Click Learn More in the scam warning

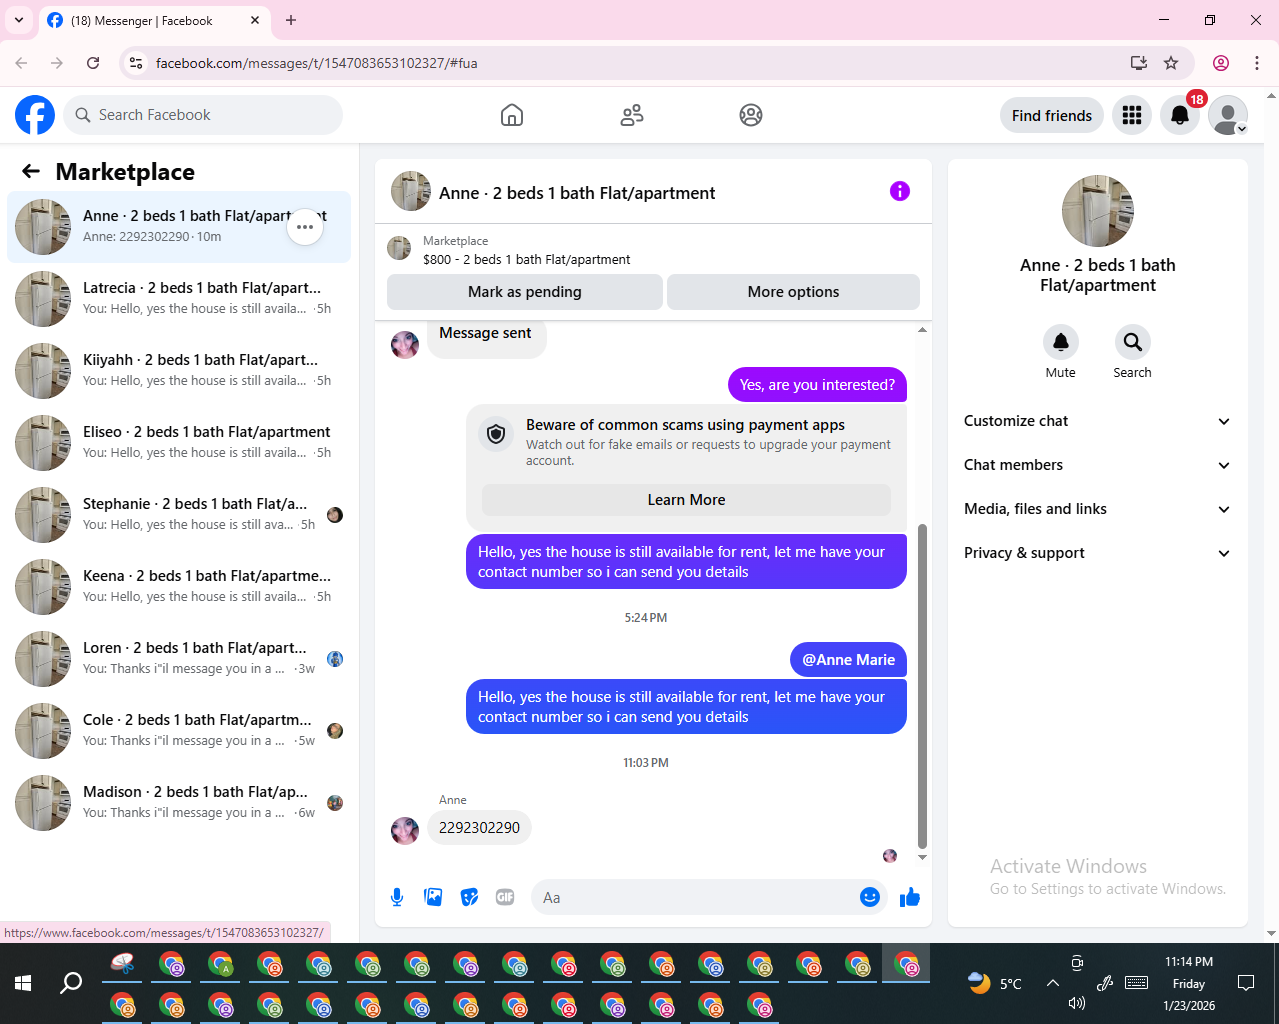click(x=686, y=500)
